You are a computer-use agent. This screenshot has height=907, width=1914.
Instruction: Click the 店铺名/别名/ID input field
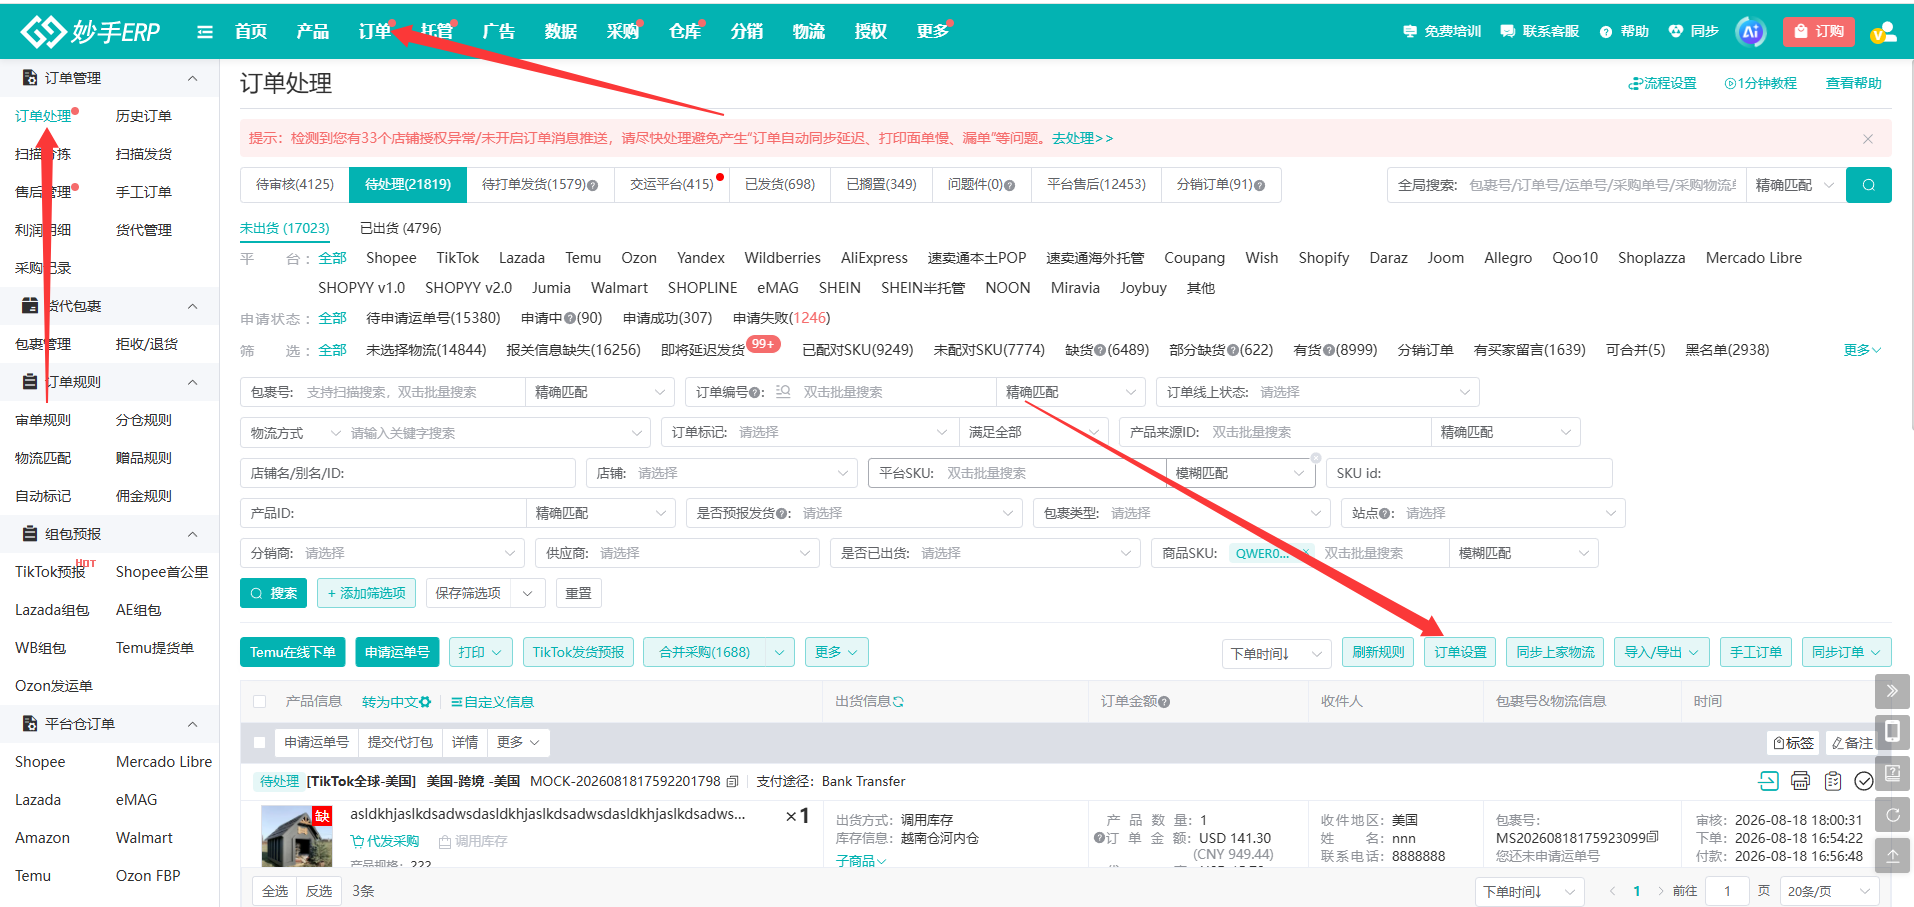tap(408, 473)
